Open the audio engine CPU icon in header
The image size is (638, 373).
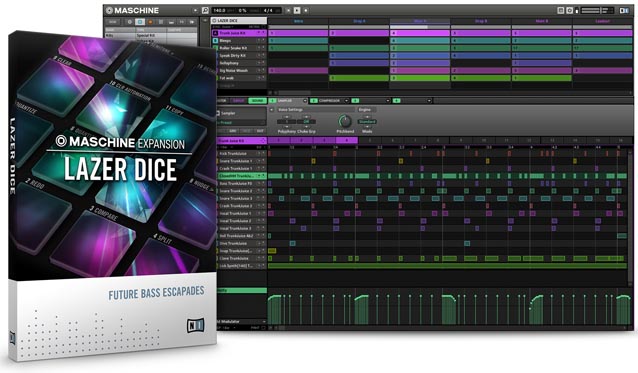570,11
